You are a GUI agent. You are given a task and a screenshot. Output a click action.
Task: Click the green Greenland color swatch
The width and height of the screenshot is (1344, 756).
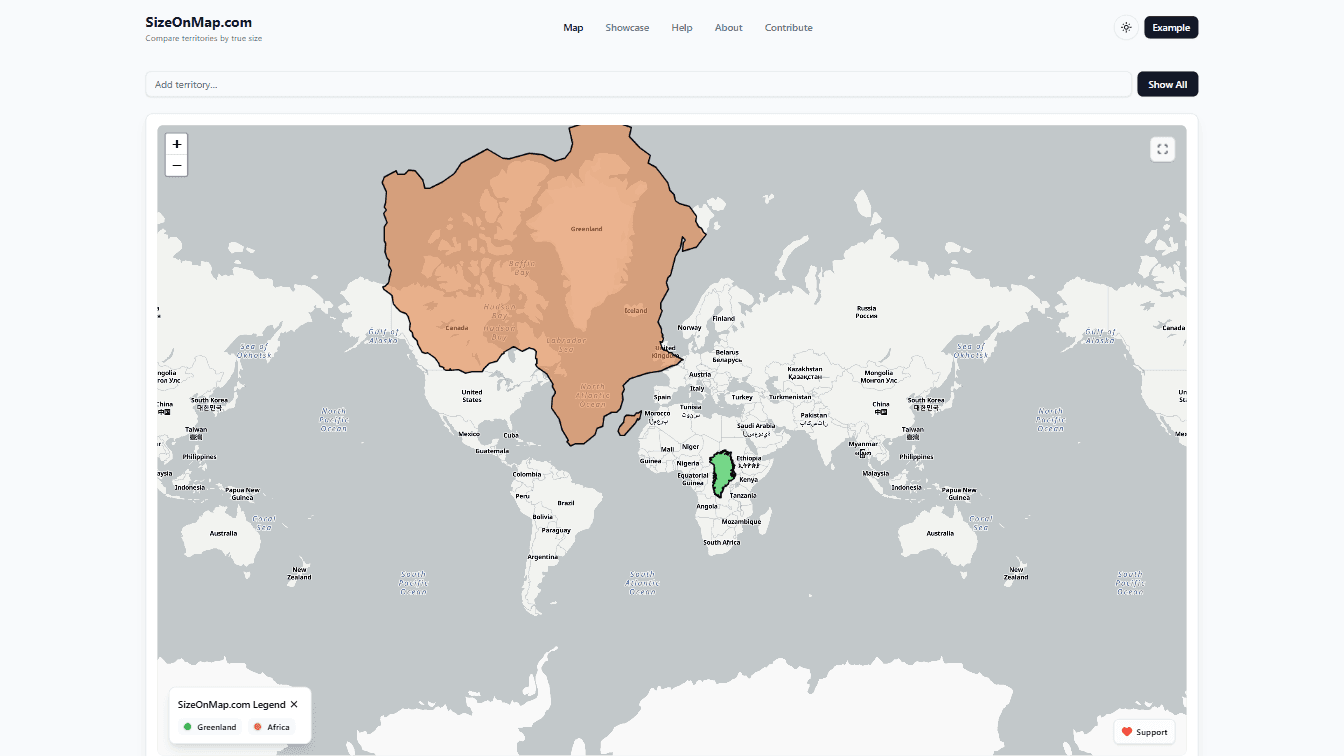click(187, 727)
